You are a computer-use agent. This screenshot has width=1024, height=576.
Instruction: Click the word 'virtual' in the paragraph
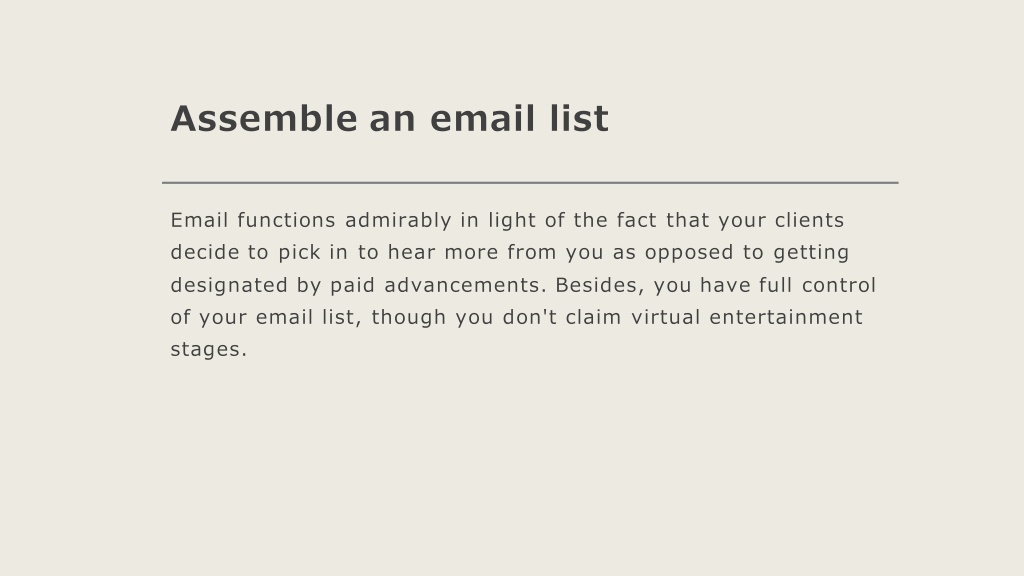pos(665,317)
